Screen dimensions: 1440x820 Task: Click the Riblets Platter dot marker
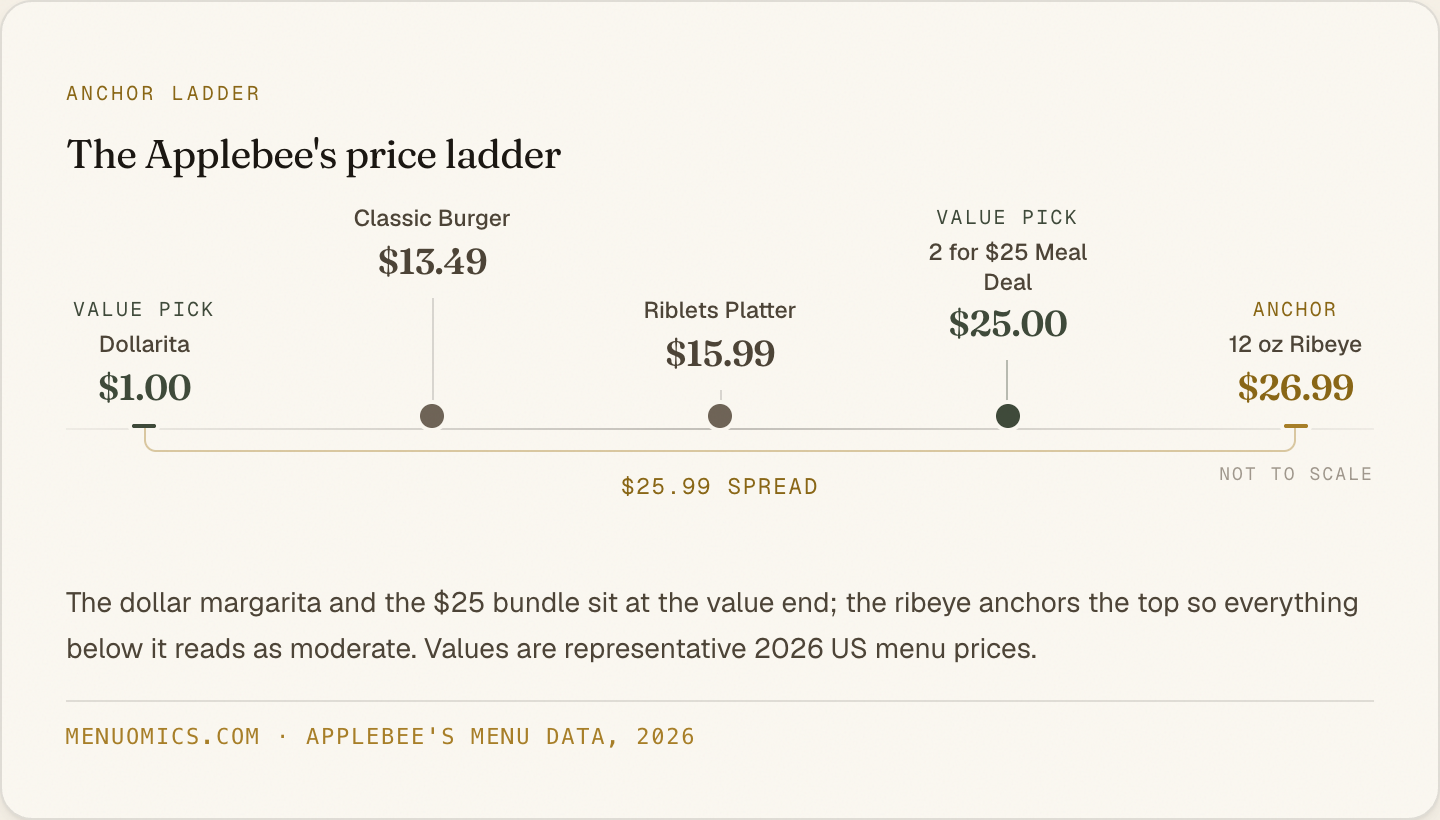(x=720, y=416)
